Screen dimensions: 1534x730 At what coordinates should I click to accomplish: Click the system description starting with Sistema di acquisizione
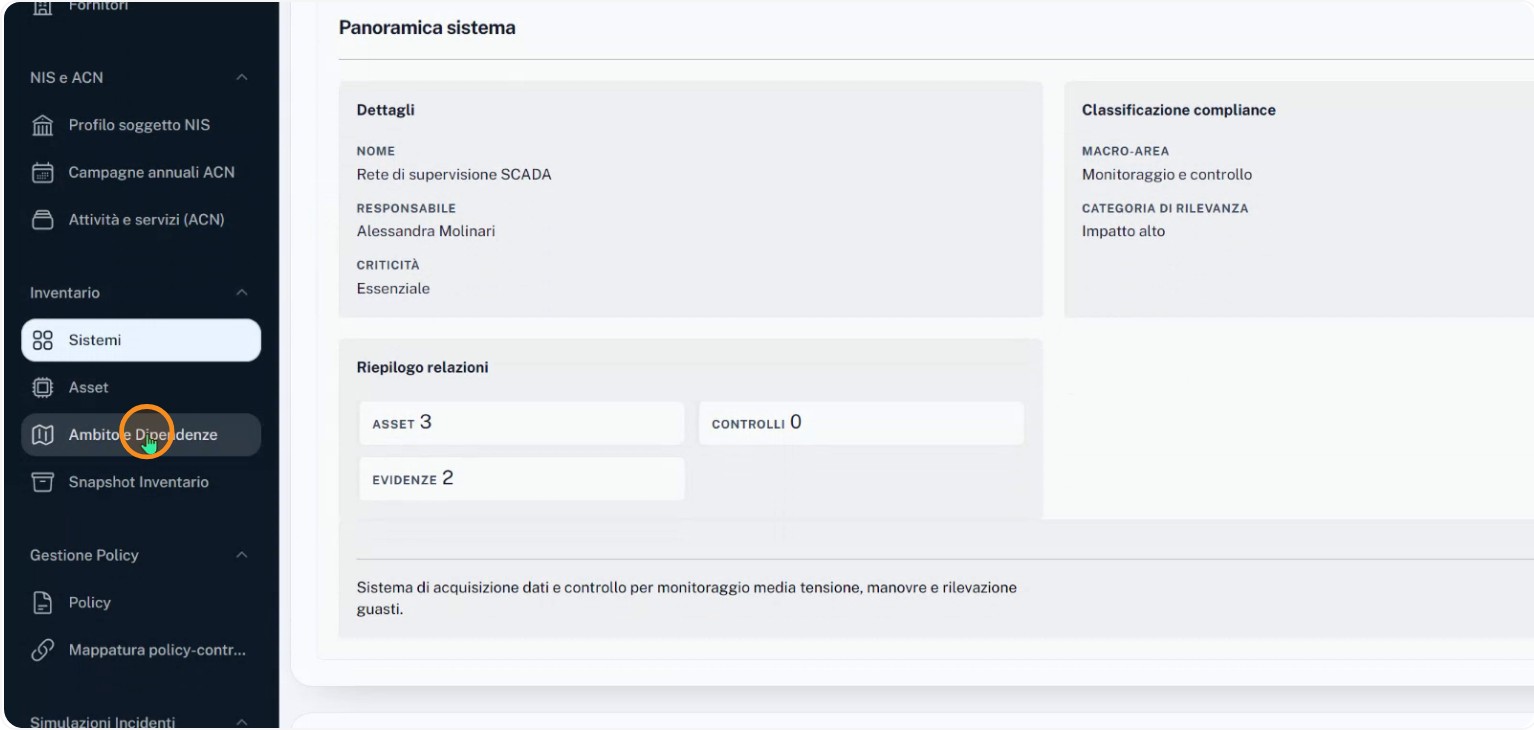[687, 598]
